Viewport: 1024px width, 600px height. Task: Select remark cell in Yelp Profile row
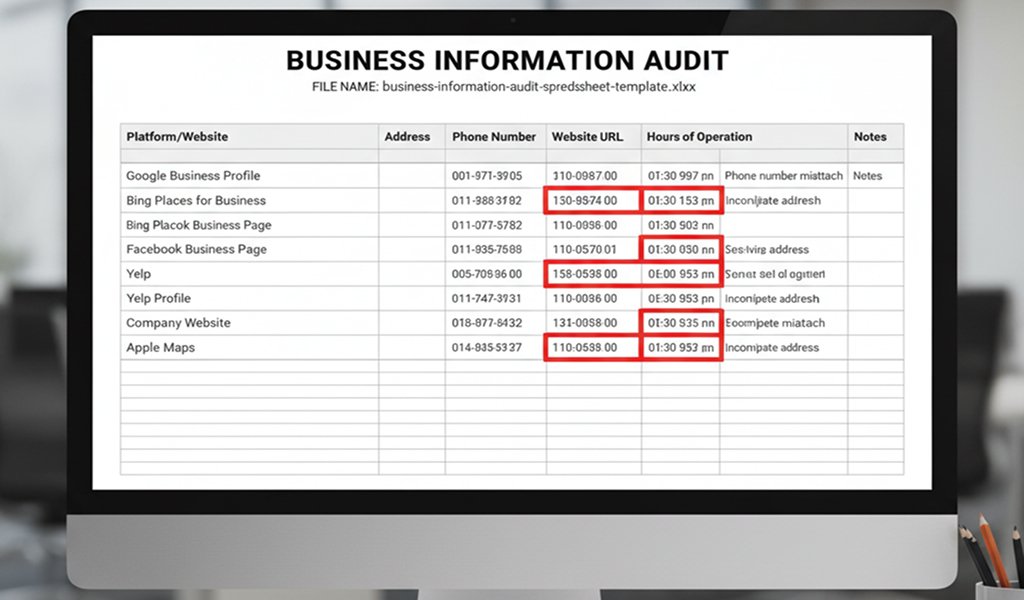pyautogui.click(x=784, y=298)
